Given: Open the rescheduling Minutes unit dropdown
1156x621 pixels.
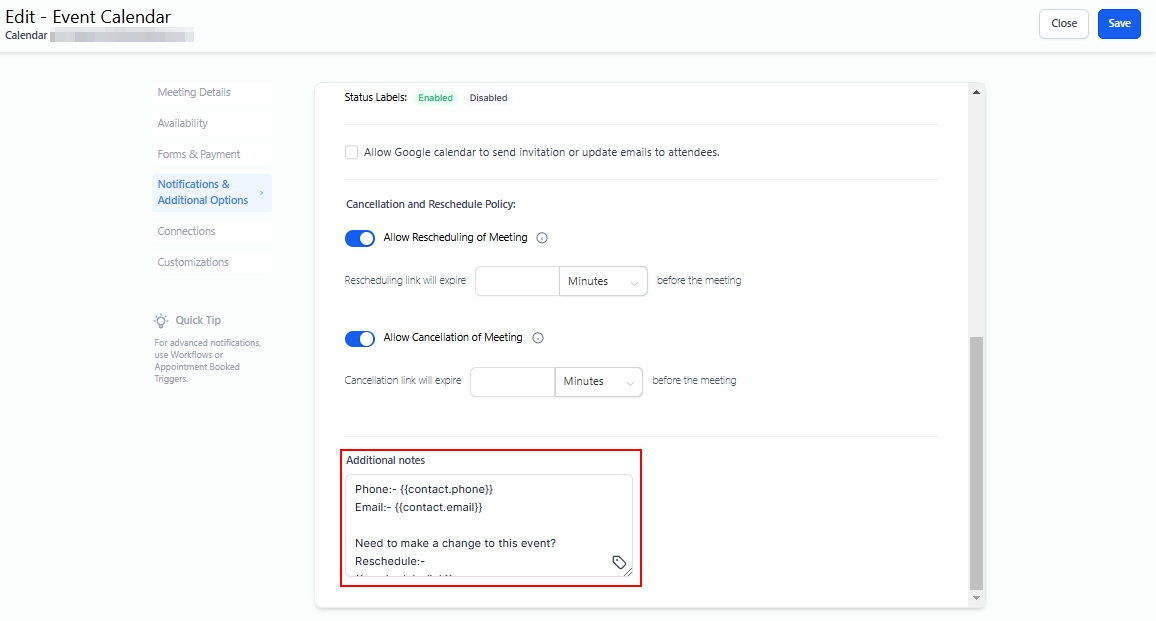Looking at the screenshot, I should [x=603, y=281].
